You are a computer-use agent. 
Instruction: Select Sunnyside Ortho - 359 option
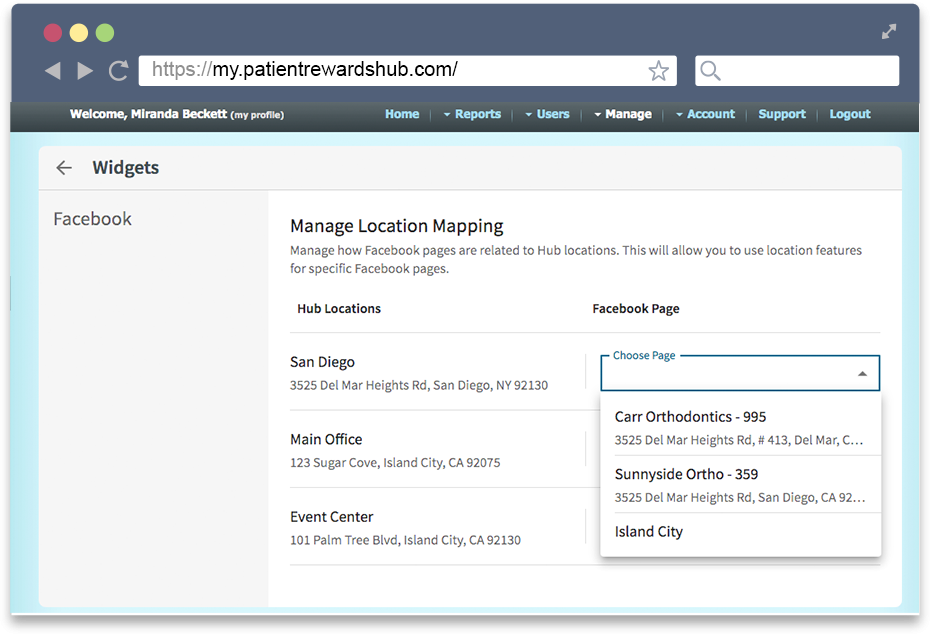point(741,485)
